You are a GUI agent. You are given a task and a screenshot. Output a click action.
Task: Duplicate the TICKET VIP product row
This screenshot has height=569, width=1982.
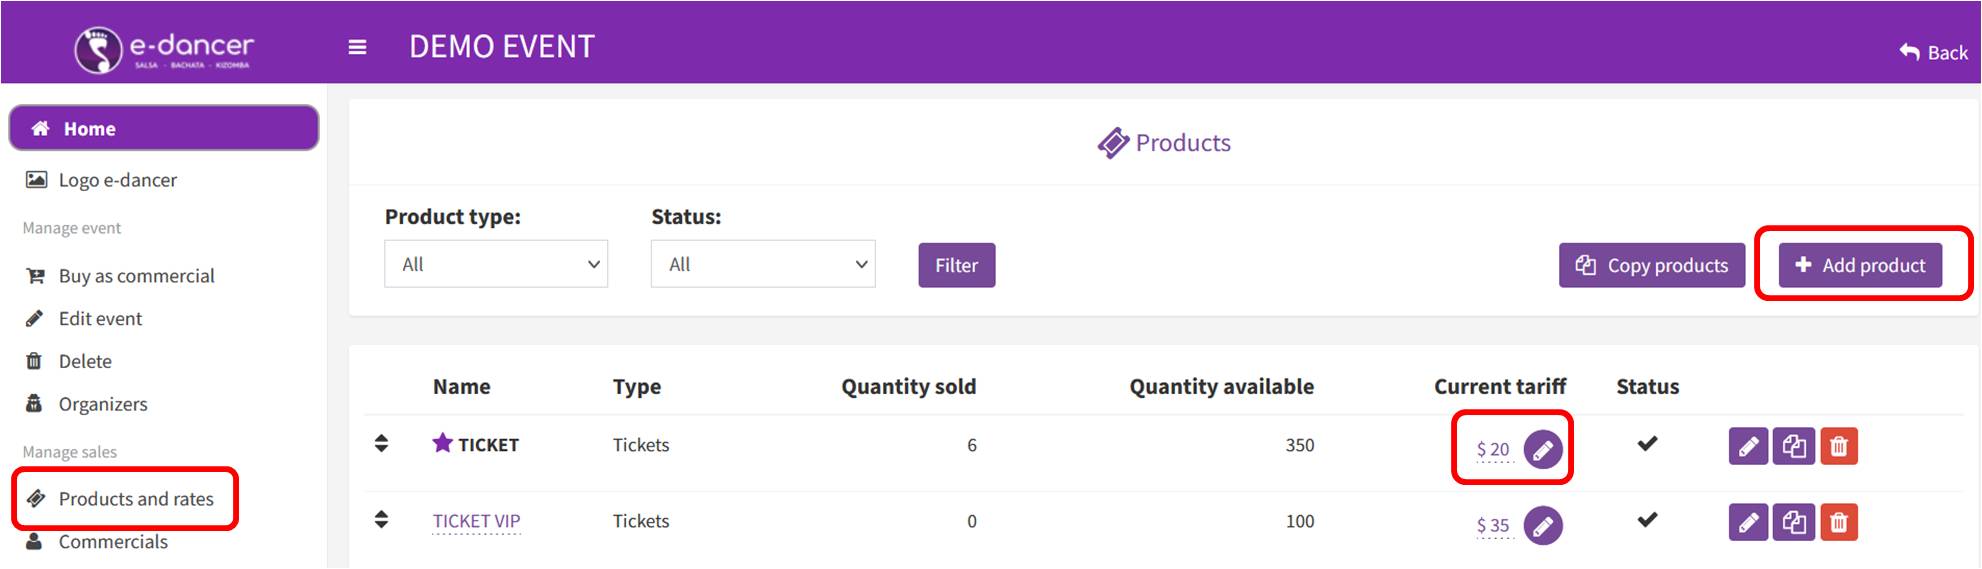click(1794, 522)
